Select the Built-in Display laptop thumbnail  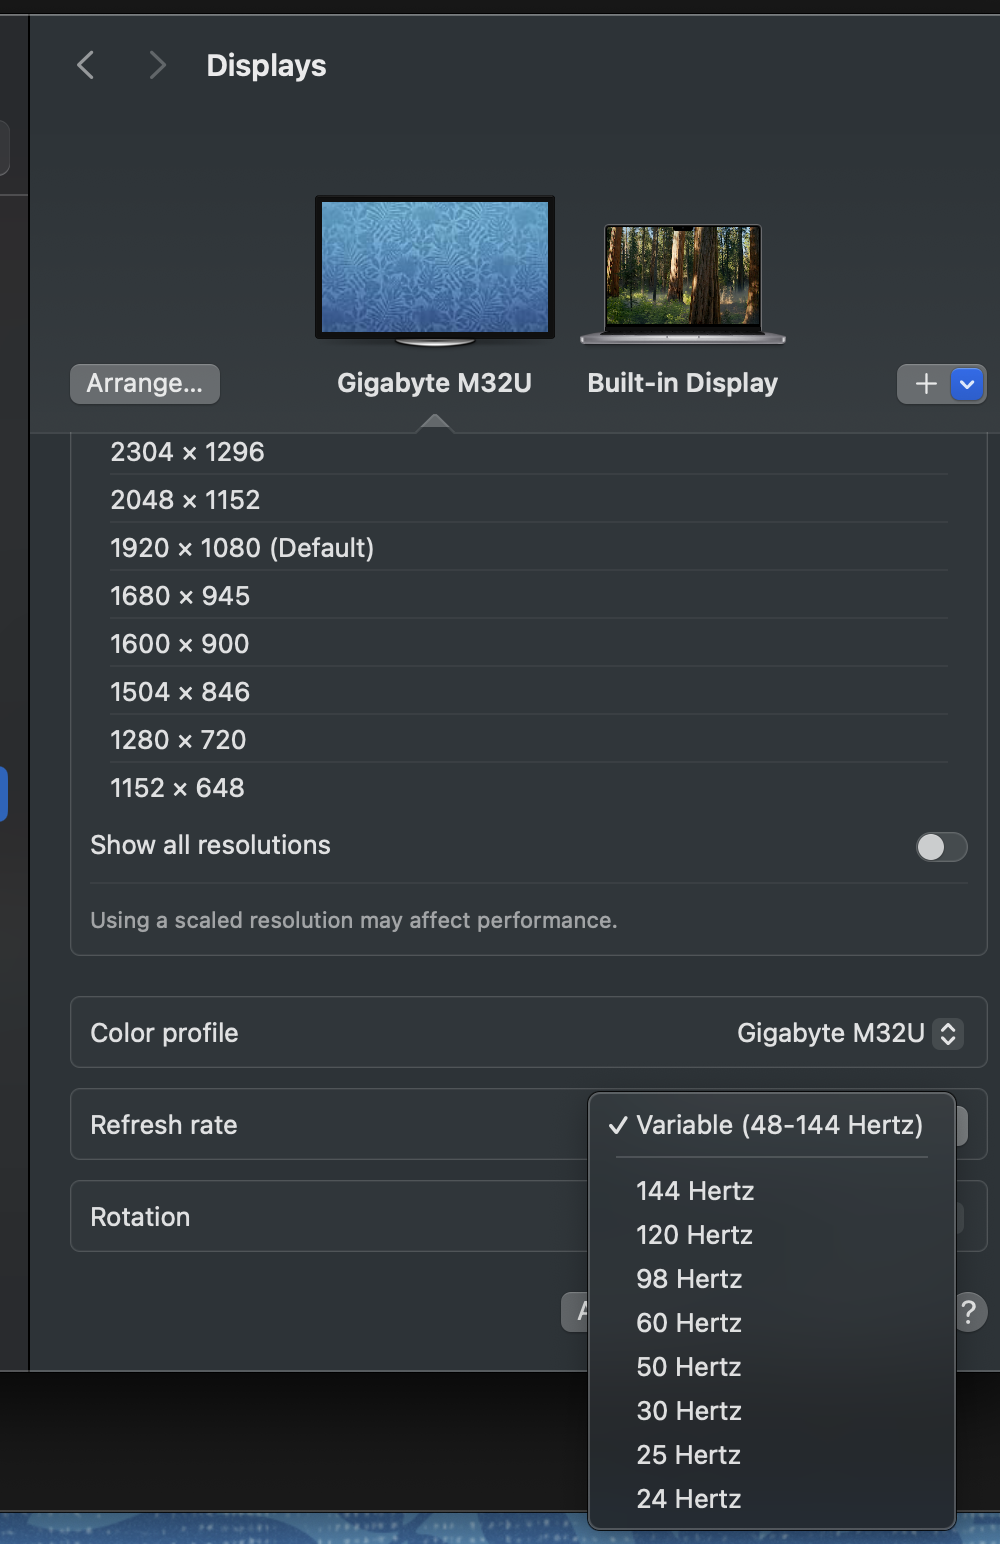click(x=683, y=283)
